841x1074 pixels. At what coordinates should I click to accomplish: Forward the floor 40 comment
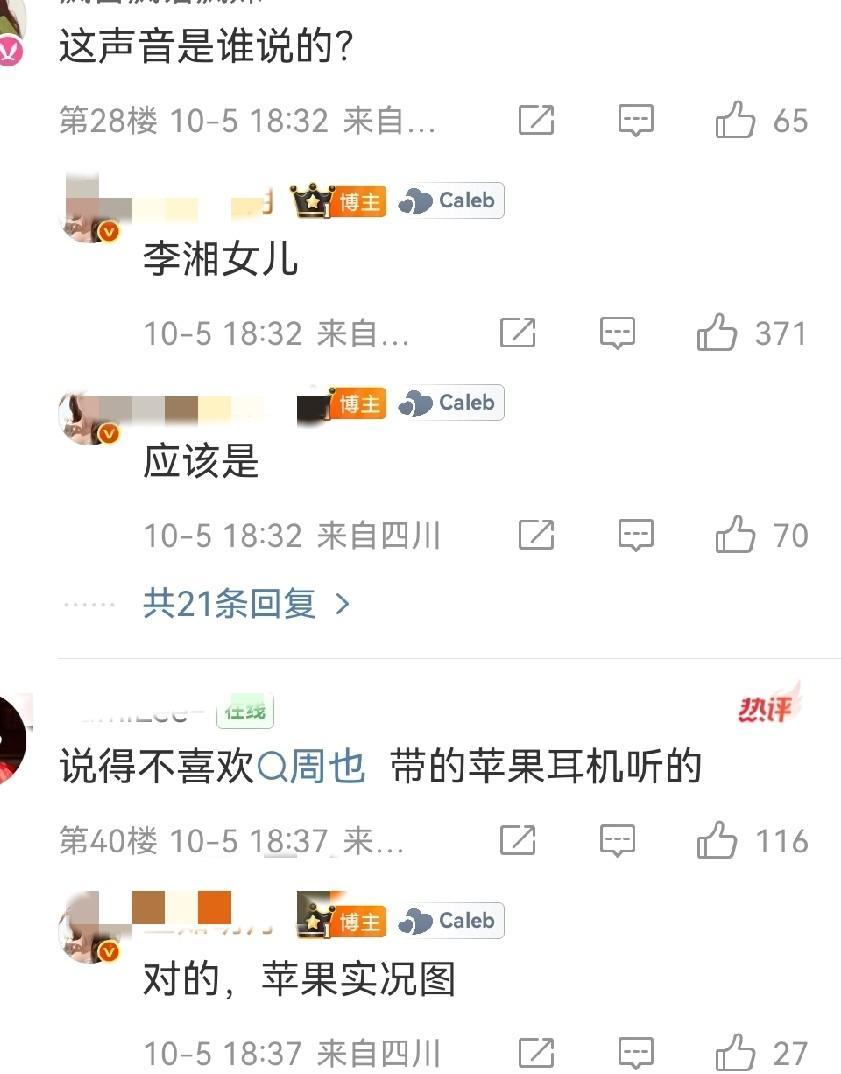[518, 840]
